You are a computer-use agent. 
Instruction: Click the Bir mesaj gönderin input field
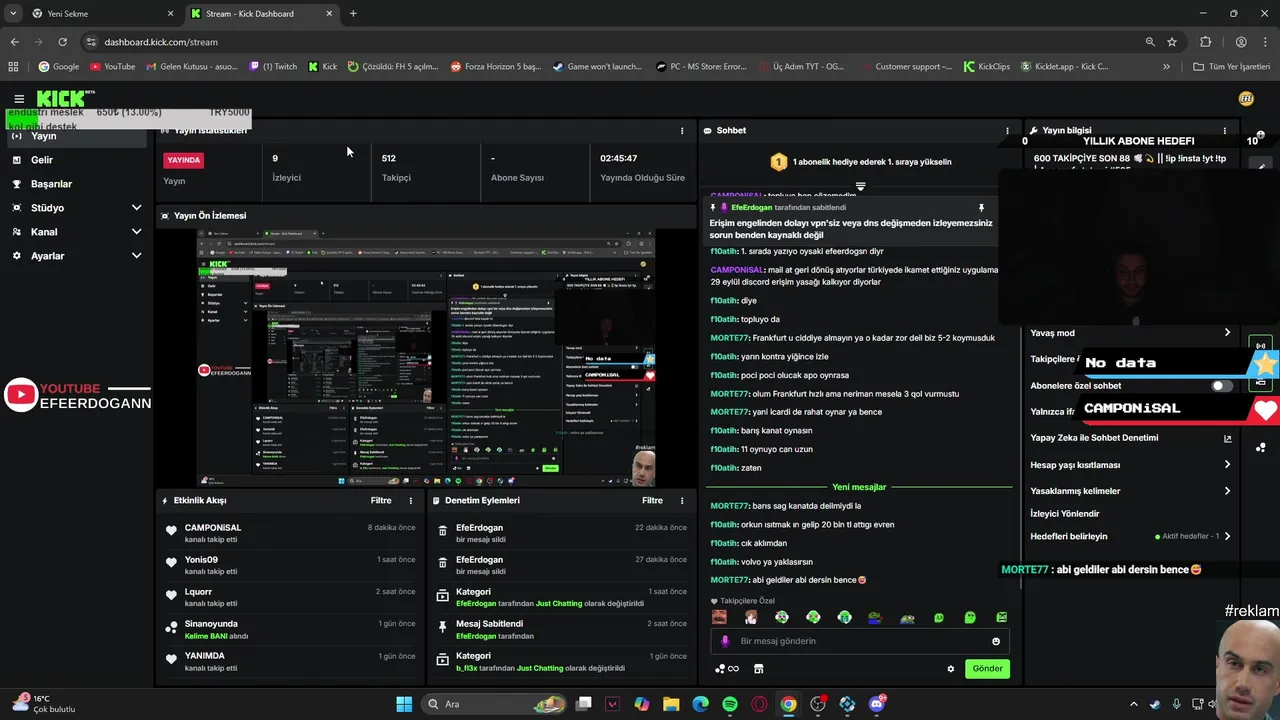pyautogui.click(x=860, y=641)
